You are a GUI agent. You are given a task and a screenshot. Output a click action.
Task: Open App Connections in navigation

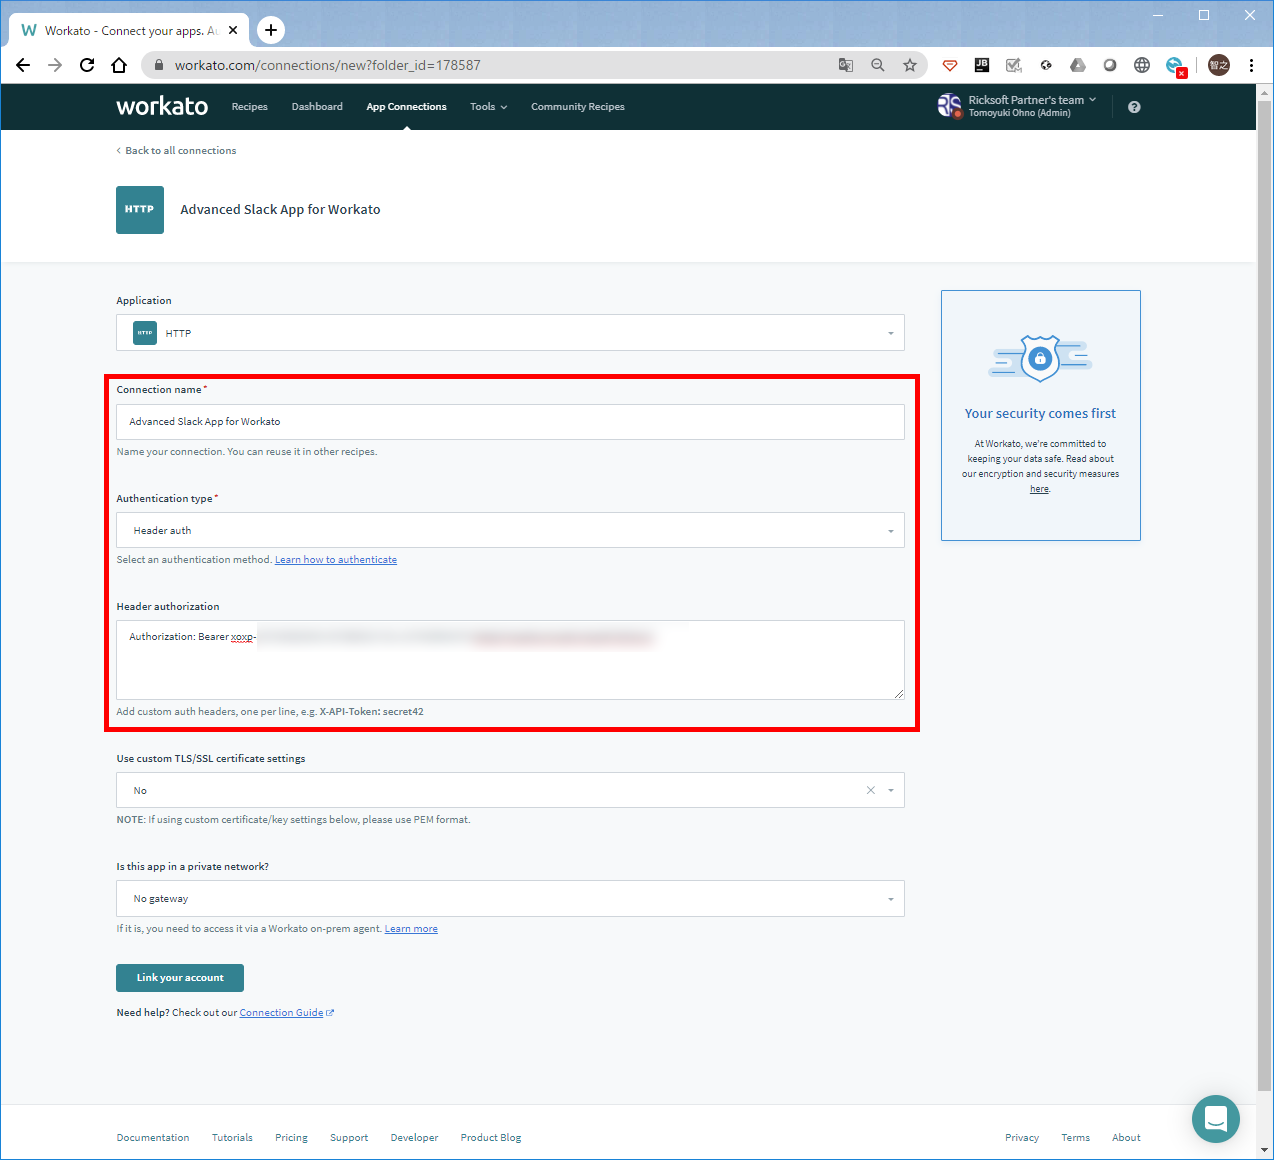406,107
